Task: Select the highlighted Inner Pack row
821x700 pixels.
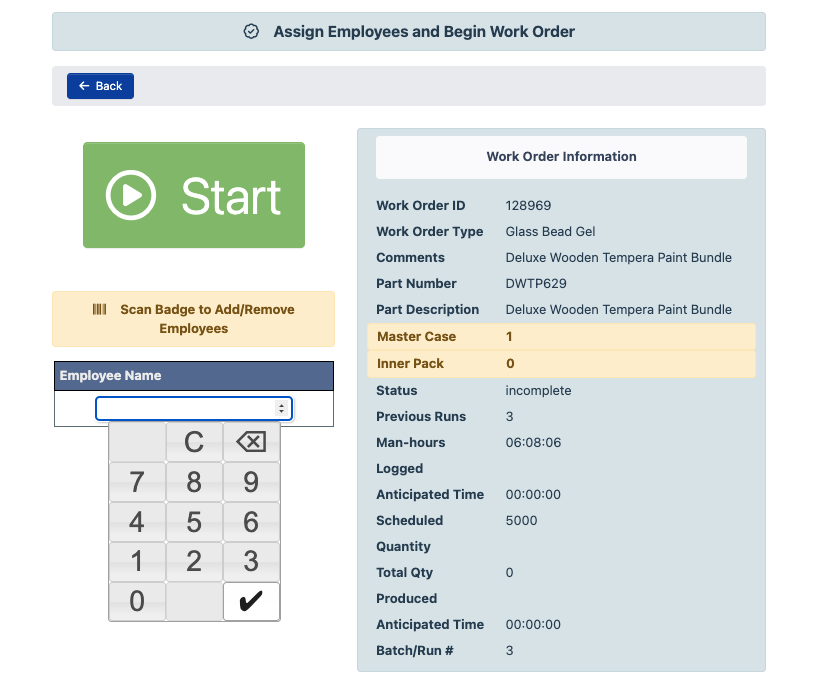Action: pos(560,363)
